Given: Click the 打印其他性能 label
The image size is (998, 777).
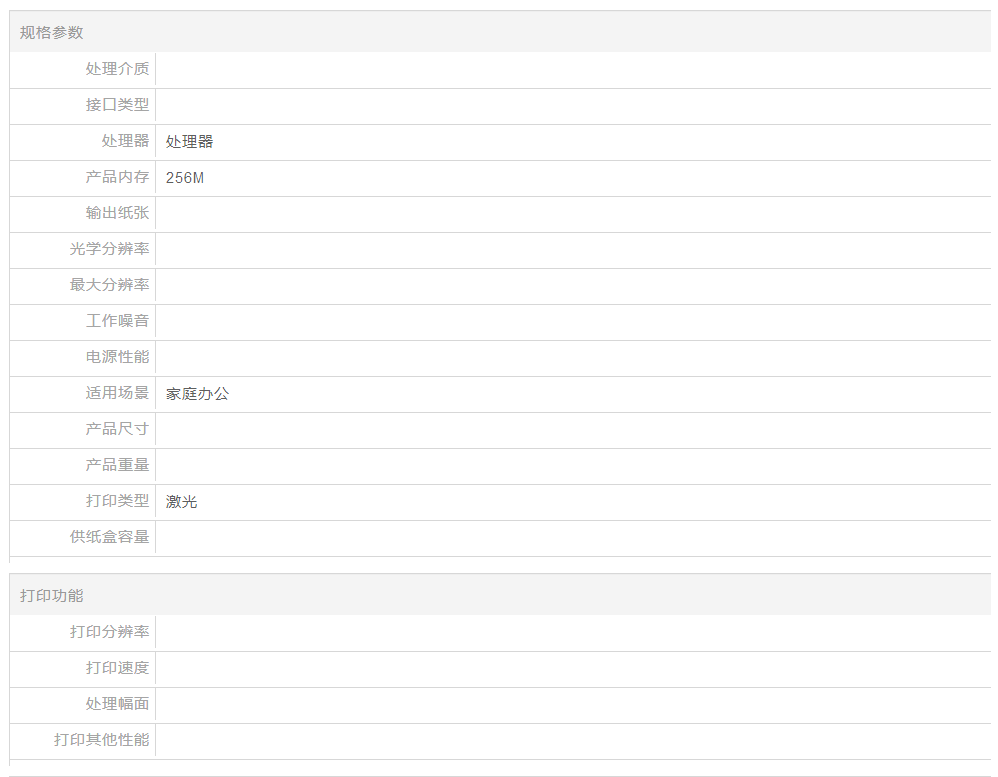Looking at the screenshot, I should [101, 740].
